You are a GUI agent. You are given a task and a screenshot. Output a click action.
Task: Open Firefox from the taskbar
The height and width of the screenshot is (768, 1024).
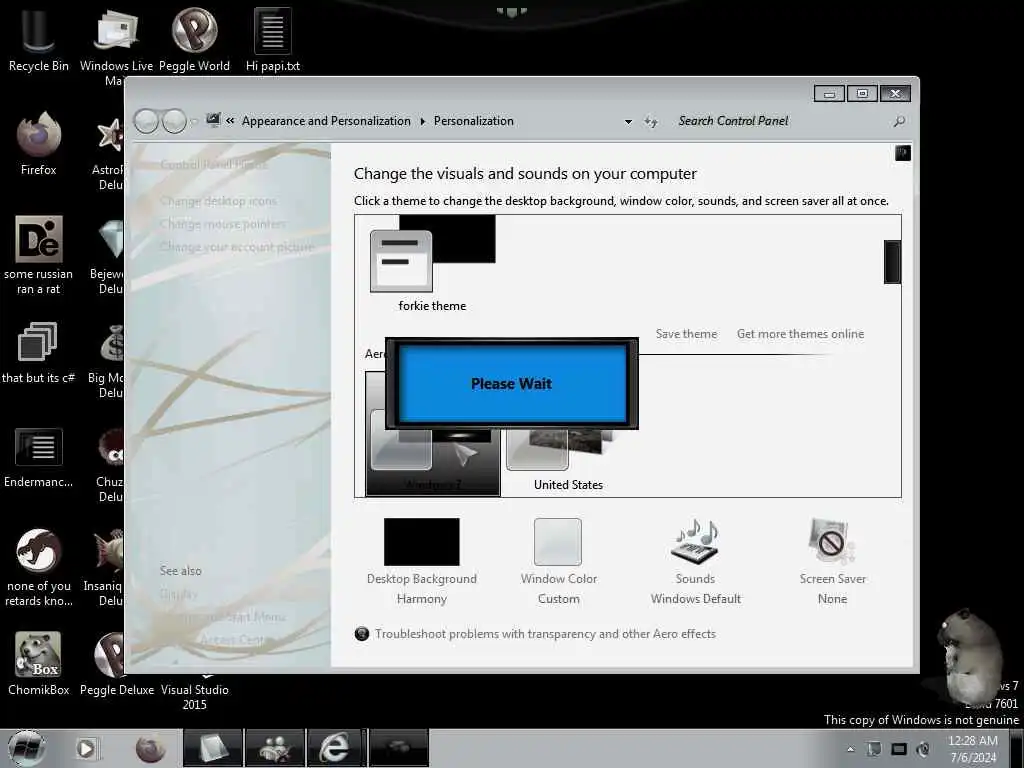(x=150, y=748)
